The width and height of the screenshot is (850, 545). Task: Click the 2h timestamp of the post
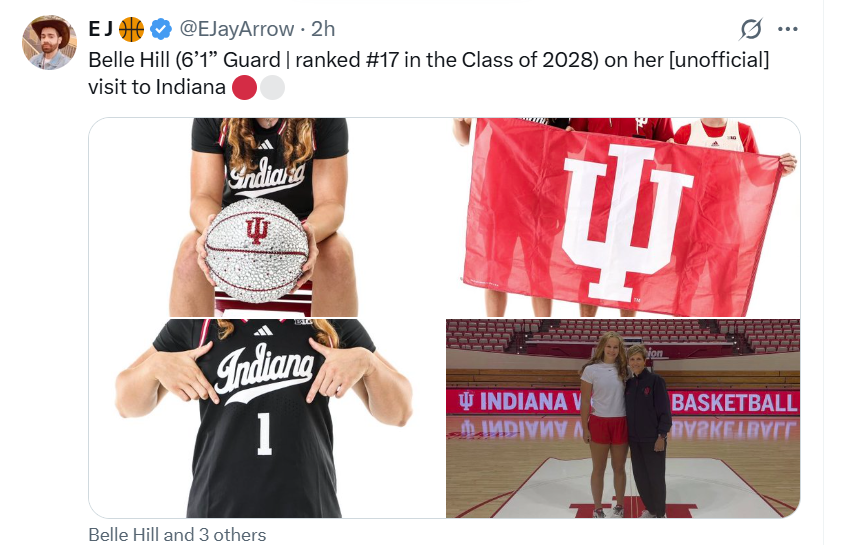tap(324, 29)
